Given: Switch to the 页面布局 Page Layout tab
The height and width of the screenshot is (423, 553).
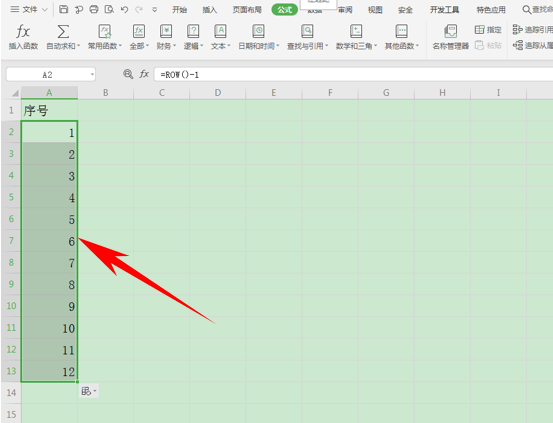Looking at the screenshot, I should click(x=247, y=10).
